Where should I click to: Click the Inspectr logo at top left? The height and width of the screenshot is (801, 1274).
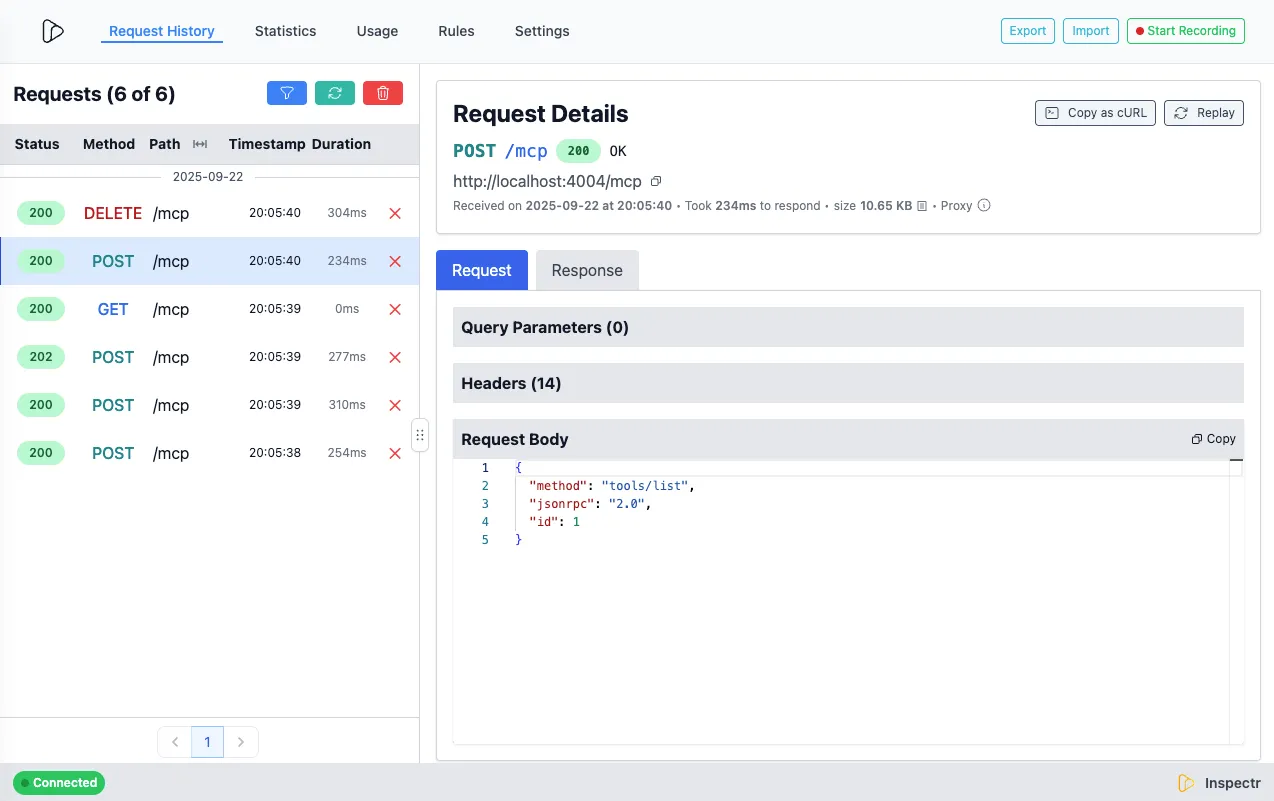click(53, 31)
